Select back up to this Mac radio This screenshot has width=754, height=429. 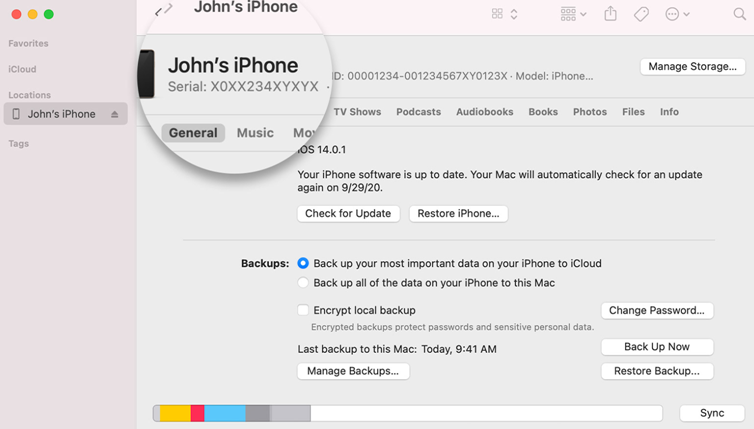[303, 283]
